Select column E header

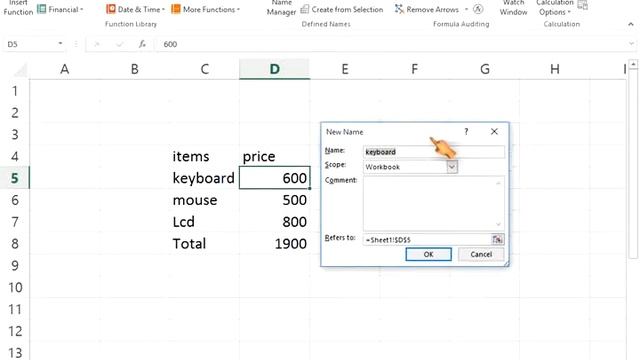345,69
